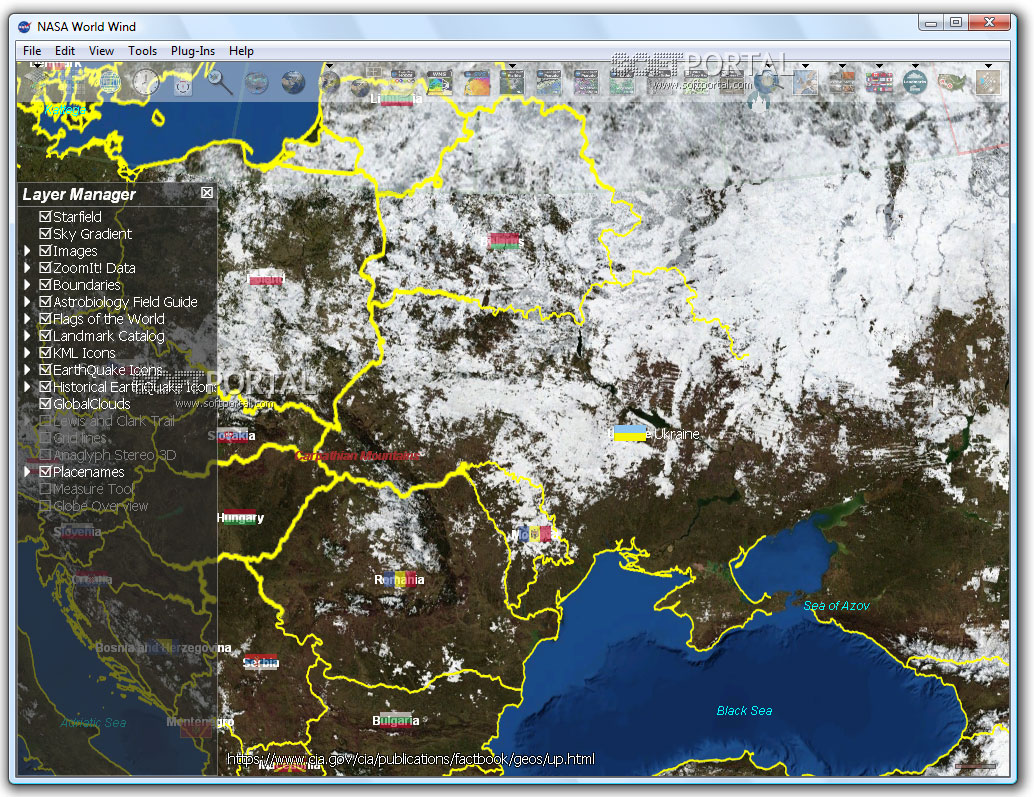
Task: Toggle the Flags of the World toolbar icon
Action: pyautogui.click(x=879, y=82)
